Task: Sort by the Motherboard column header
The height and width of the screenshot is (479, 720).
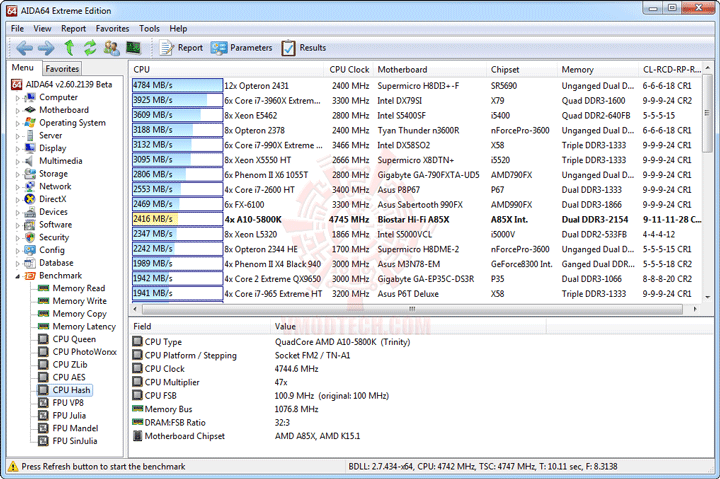Action: (x=430, y=69)
